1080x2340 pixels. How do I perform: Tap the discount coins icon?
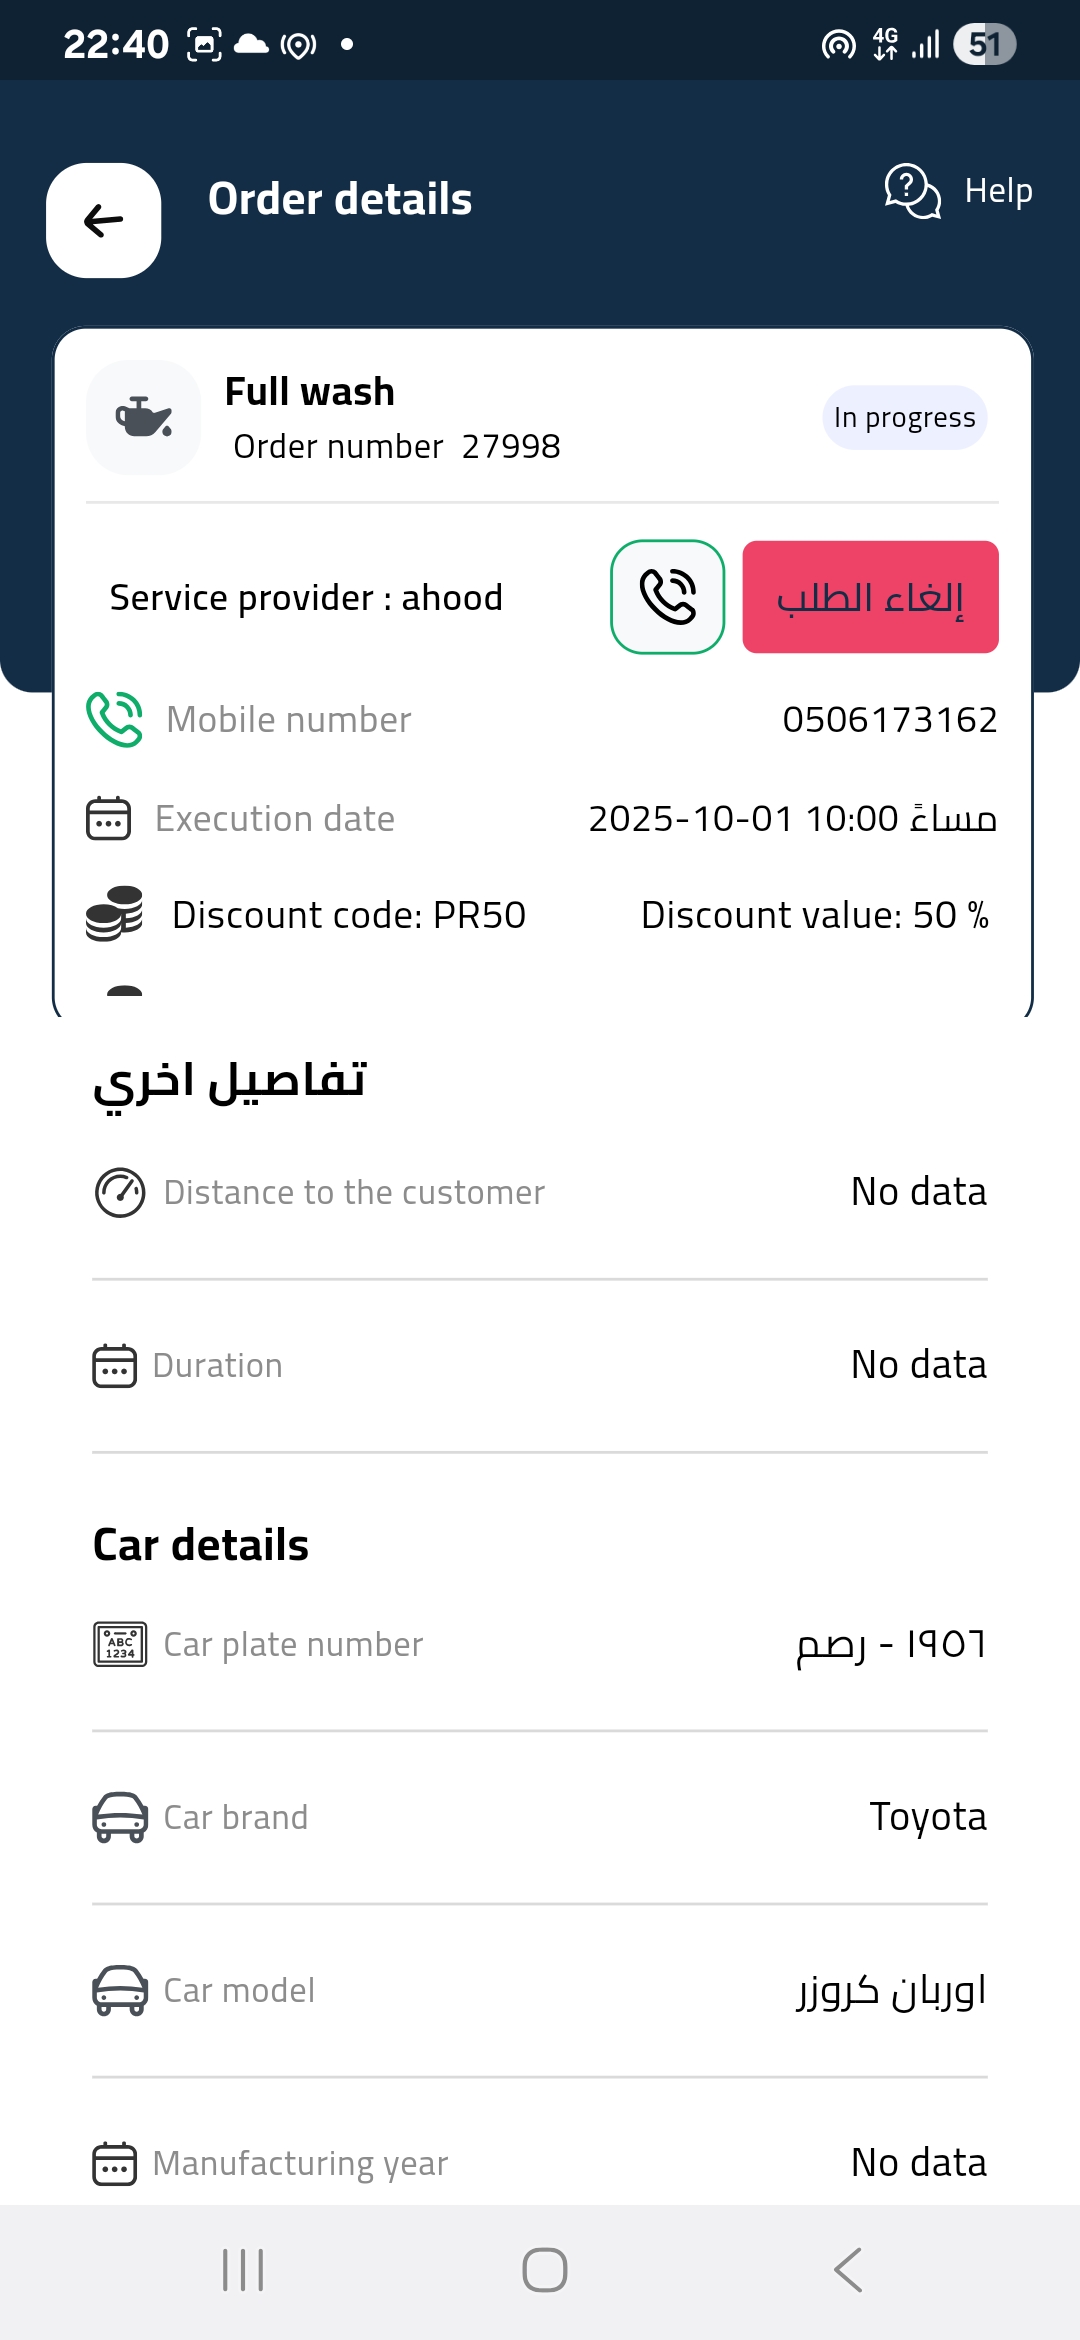114,914
